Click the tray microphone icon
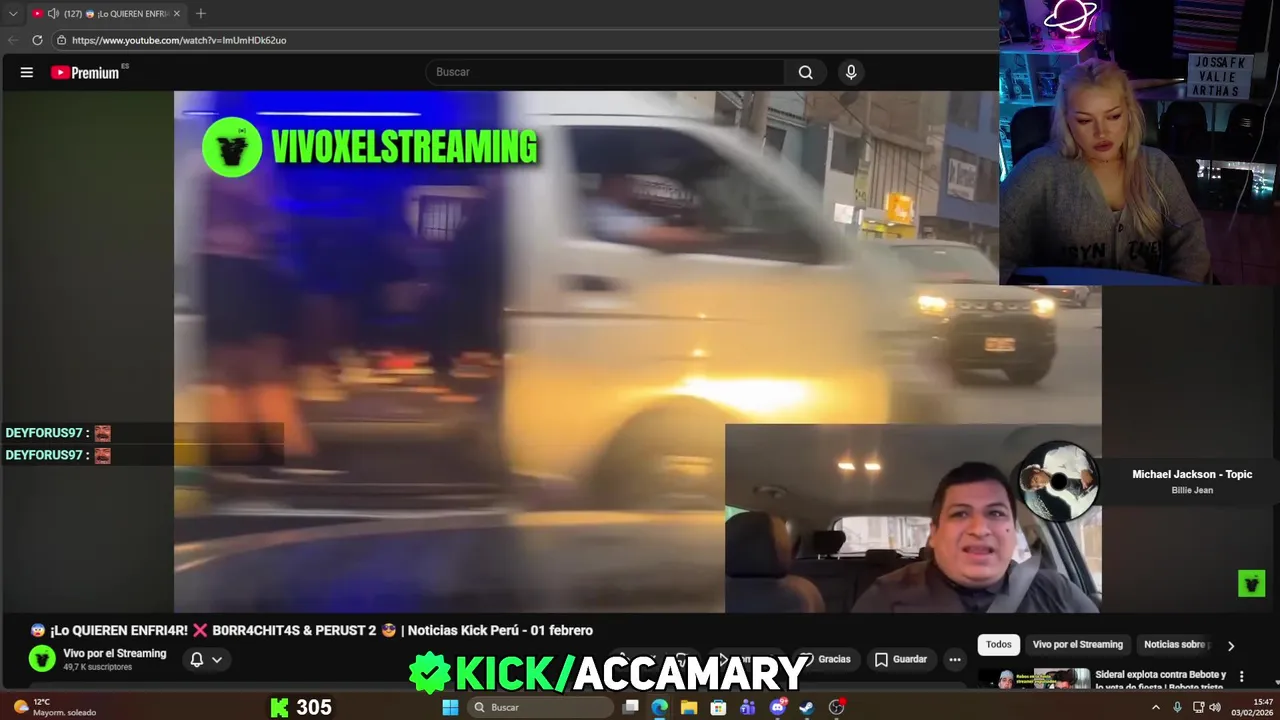Image resolution: width=1280 pixels, height=720 pixels. (1177, 707)
